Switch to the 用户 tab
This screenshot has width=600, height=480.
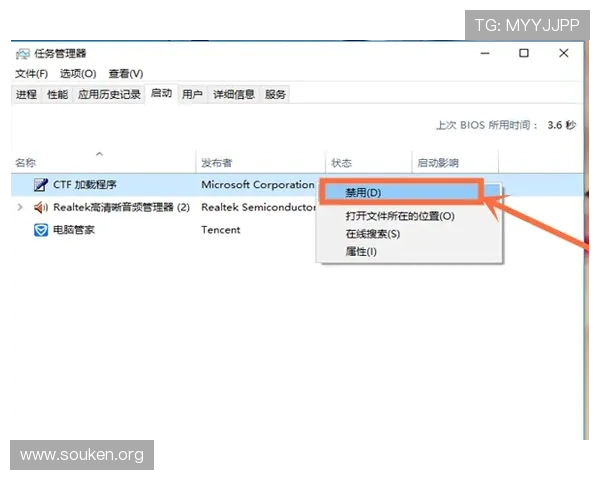[x=192, y=94]
